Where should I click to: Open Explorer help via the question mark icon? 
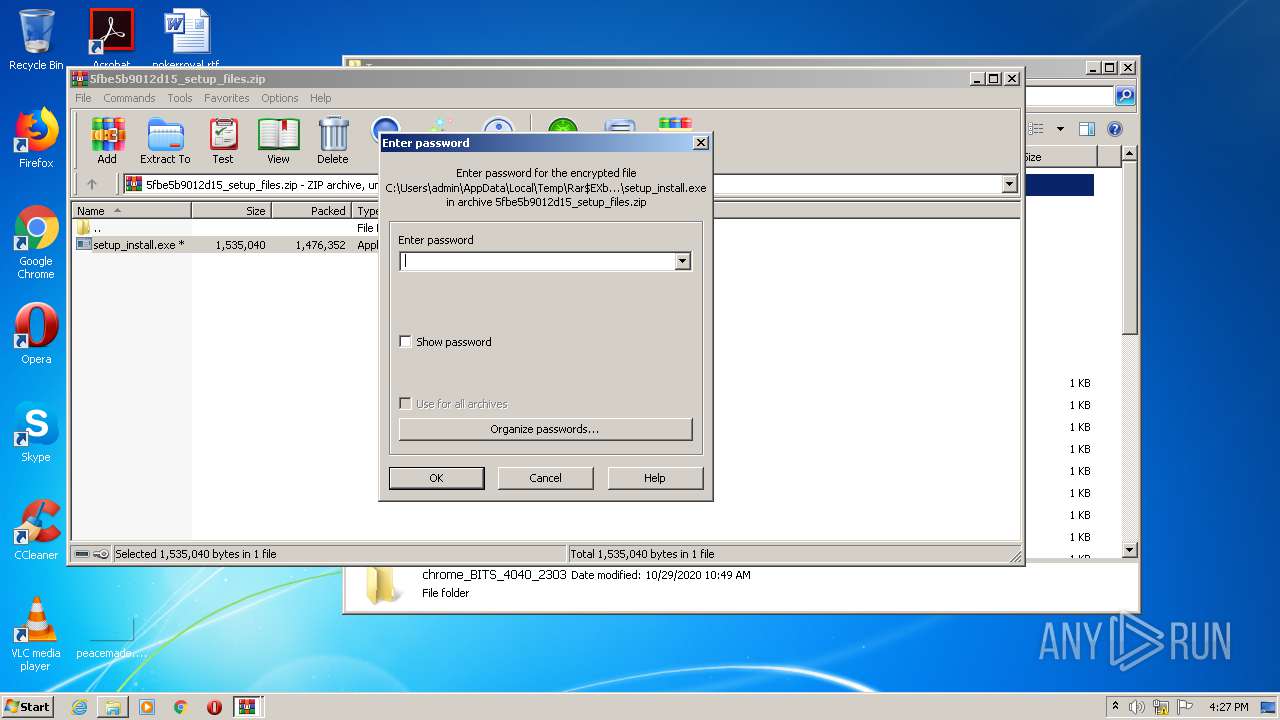(x=1115, y=129)
